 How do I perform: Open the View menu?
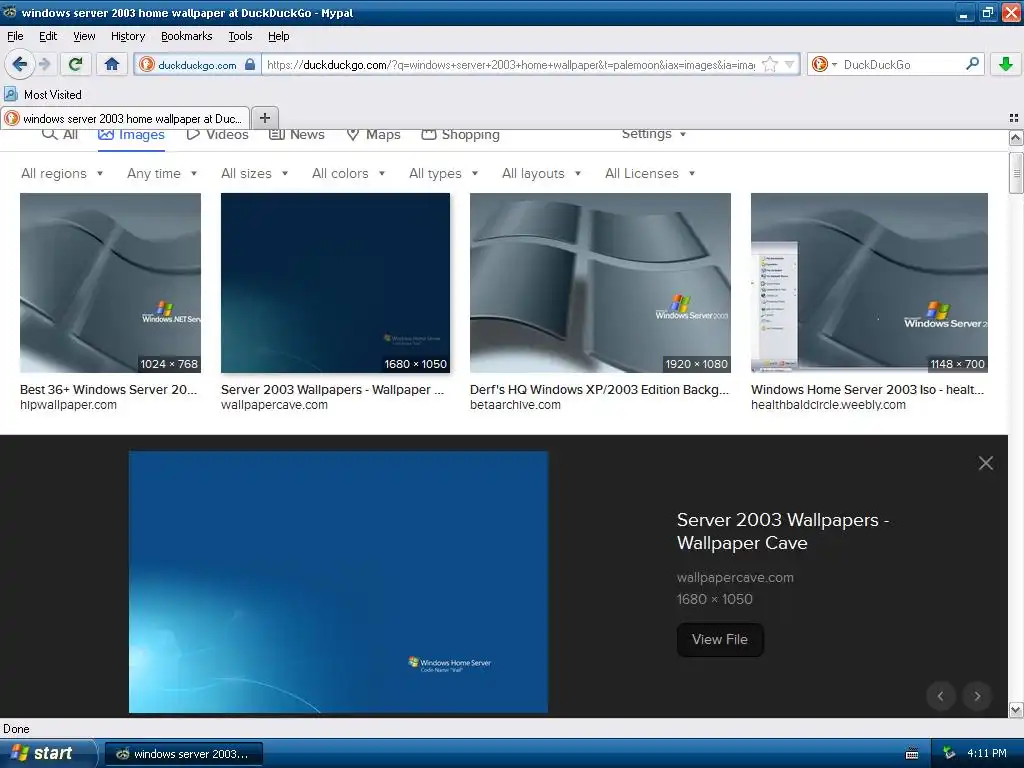[x=84, y=36]
